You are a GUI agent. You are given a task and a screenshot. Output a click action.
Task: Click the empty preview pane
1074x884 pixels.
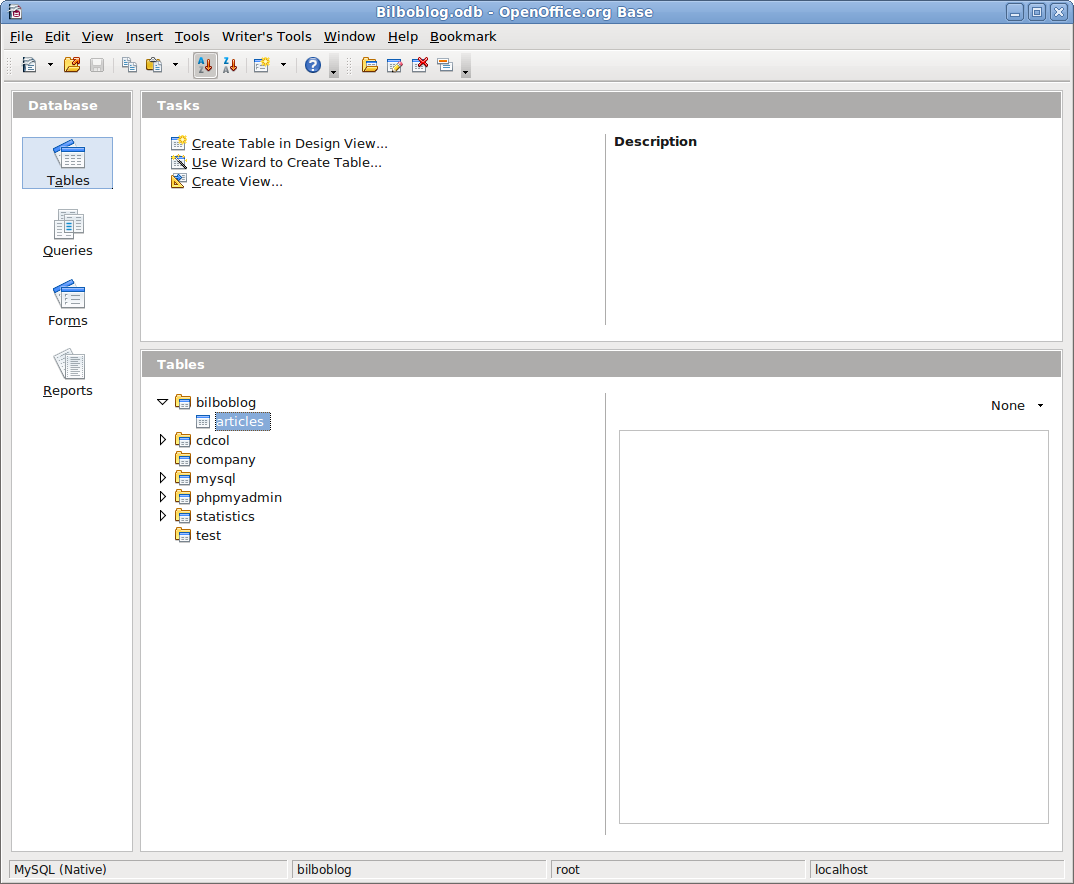click(834, 627)
